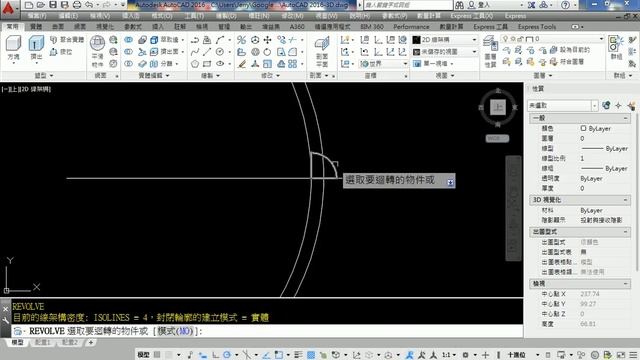Toggle polar tracking in status bar
The image size is (640, 360).
coord(227,355)
